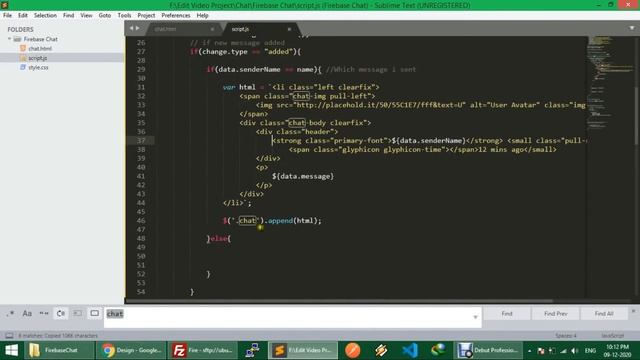Open the Project menu
The width and height of the screenshot is (640, 360).
(x=146, y=15)
